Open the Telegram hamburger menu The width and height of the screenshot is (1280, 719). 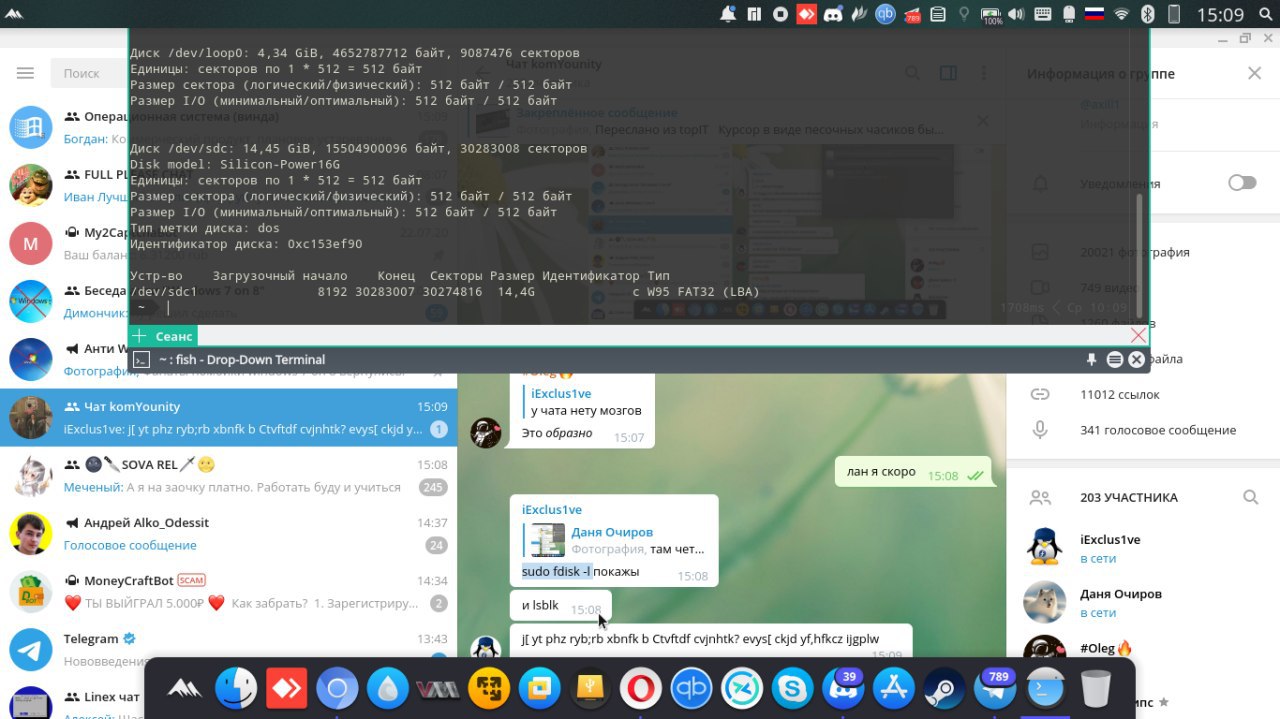click(x=25, y=73)
